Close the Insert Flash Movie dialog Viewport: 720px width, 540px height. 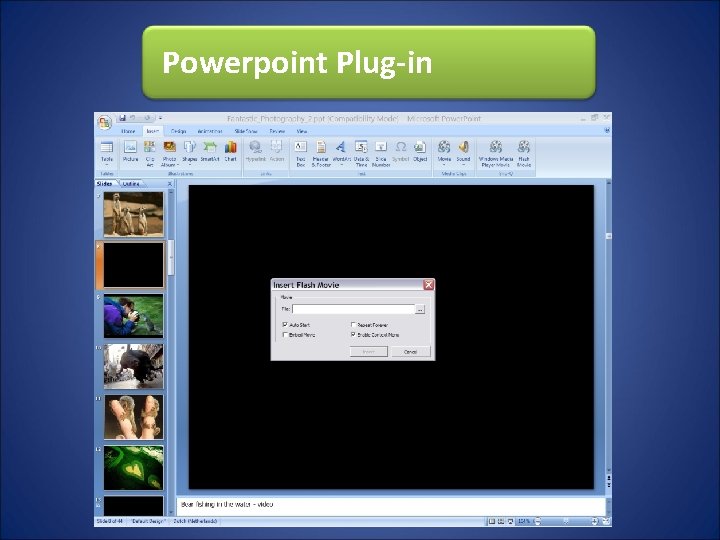click(x=428, y=285)
